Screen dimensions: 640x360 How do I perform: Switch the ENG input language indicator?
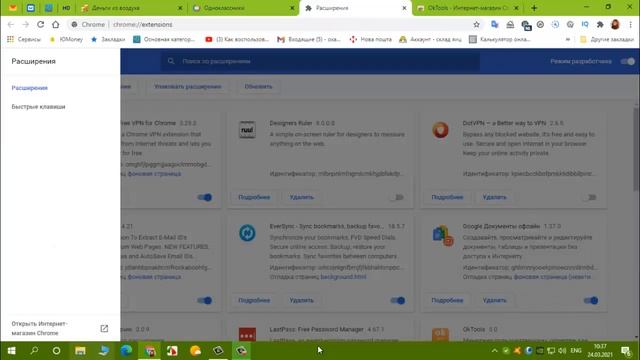(576, 351)
